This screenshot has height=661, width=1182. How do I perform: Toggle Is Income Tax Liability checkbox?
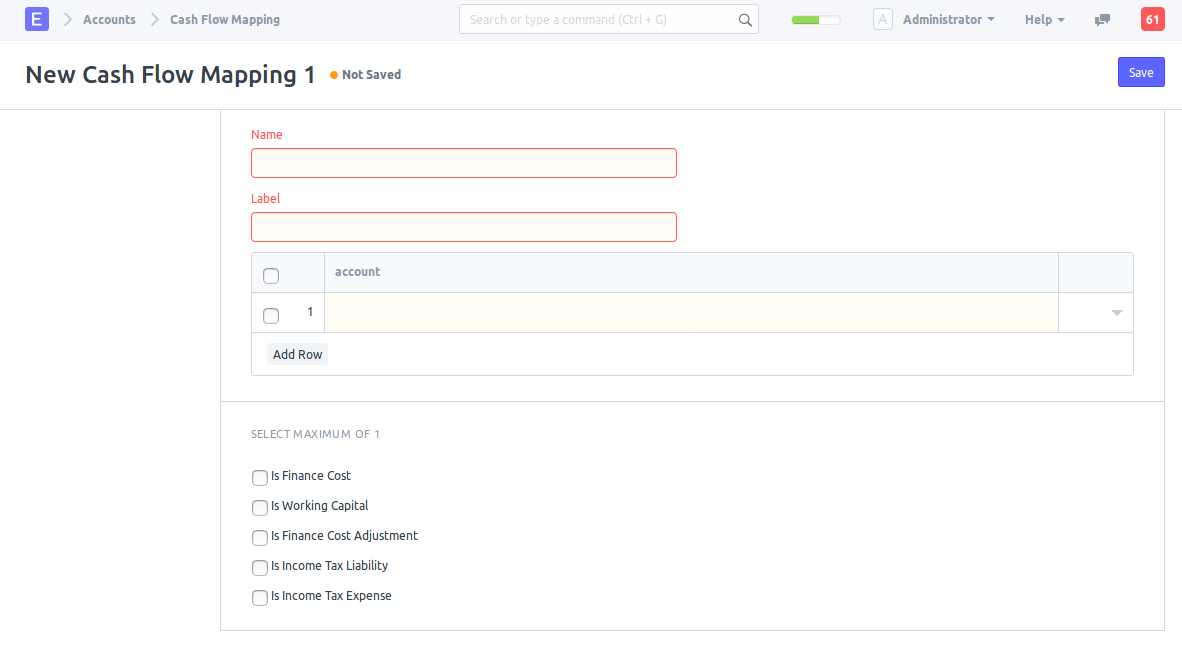coord(260,568)
